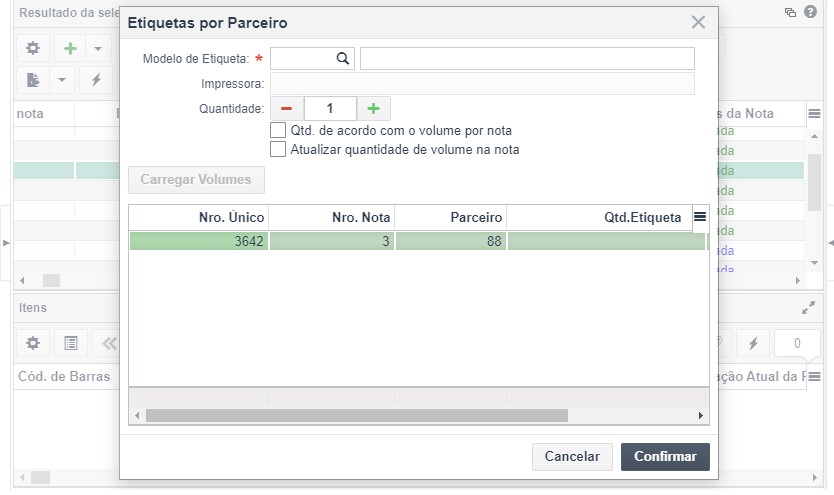Viewport: 834px width, 495px height.
Task: Open the Itens panel settings gear
Action: click(x=33, y=343)
